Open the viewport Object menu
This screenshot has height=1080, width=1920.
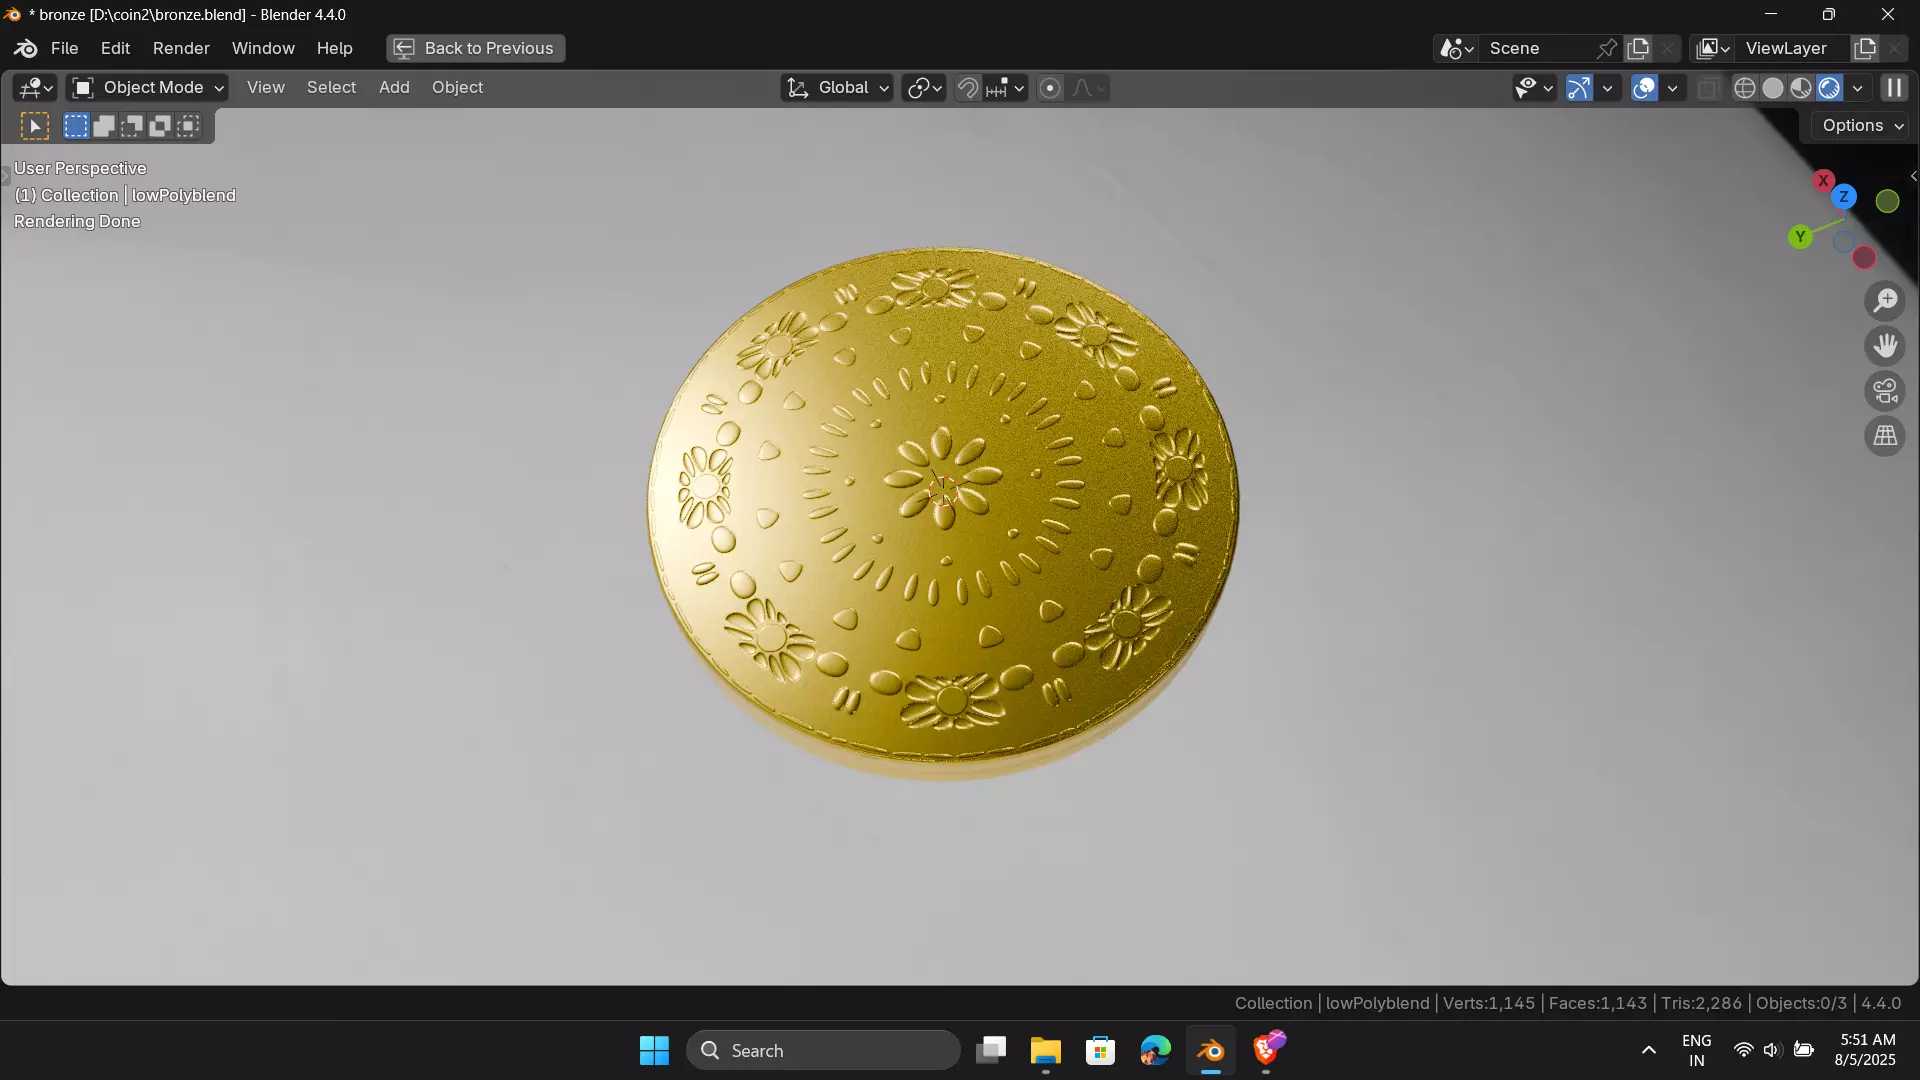pyautogui.click(x=457, y=88)
